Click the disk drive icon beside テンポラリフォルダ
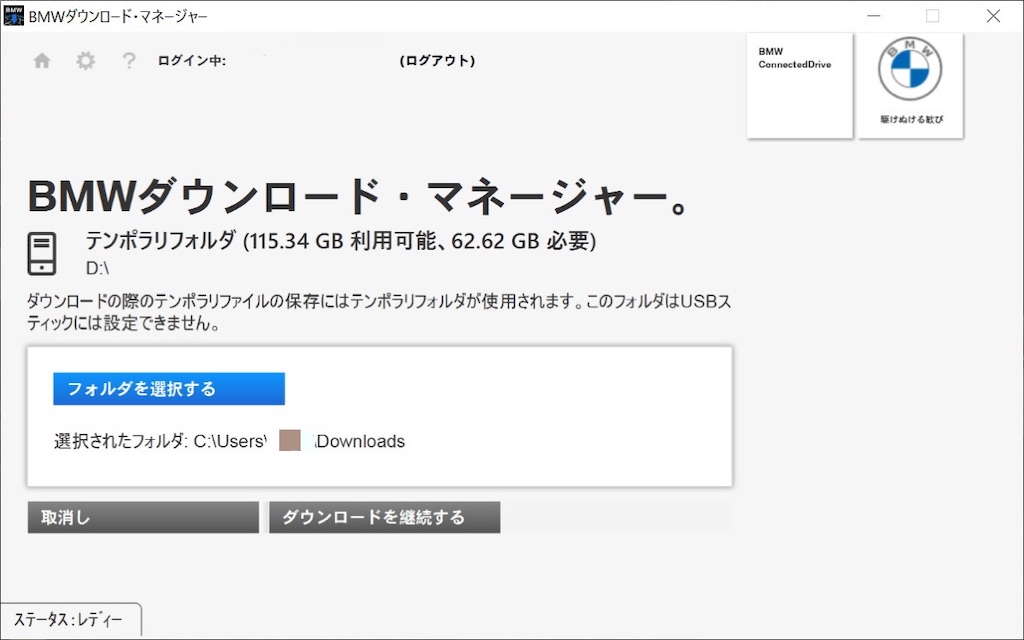1024x640 pixels. click(41, 253)
